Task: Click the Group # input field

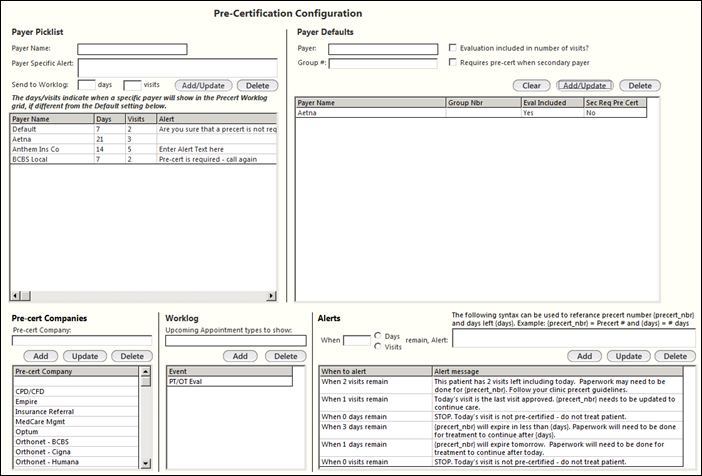Action: [x=383, y=64]
